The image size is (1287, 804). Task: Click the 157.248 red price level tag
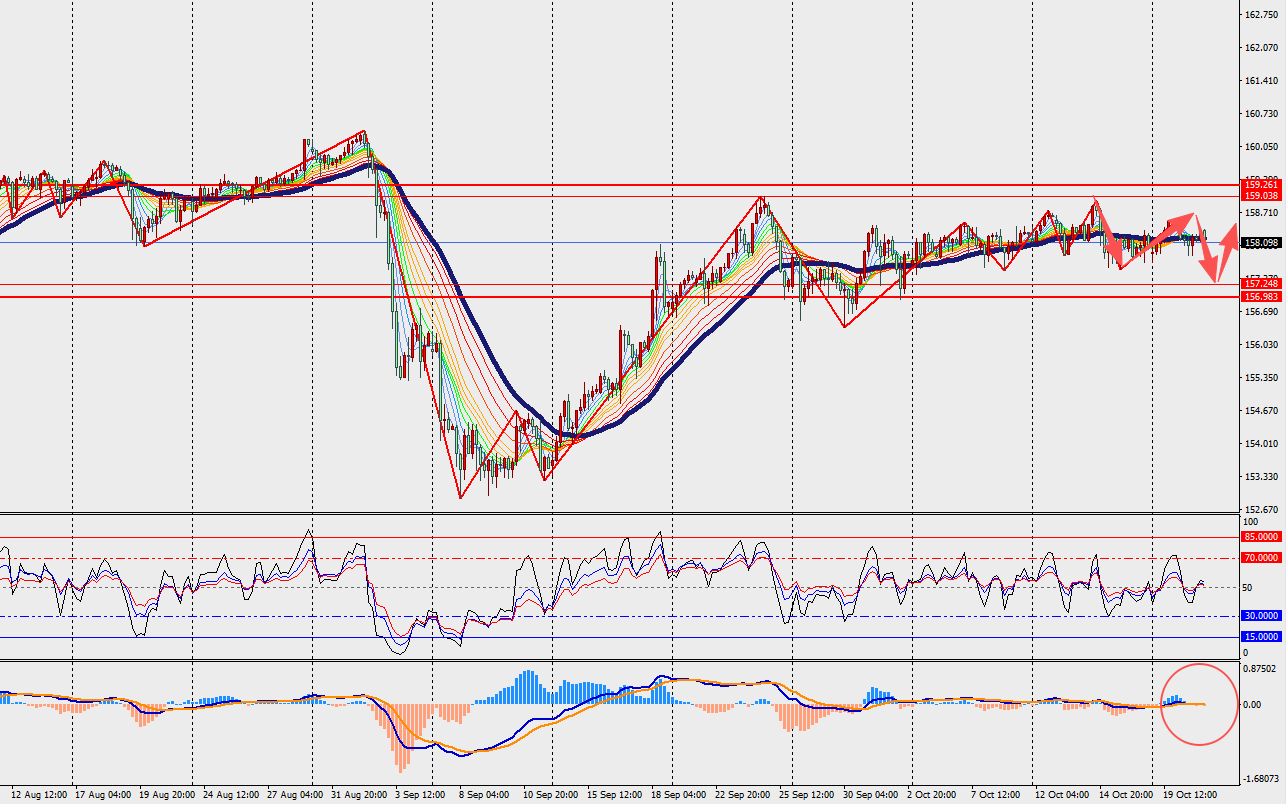point(1263,284)
